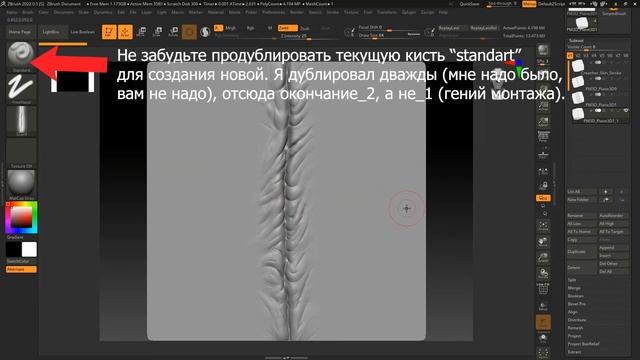Image resolution: width=640 pixels, height=360 pixels.
Task: Open the Texture Off selector
Action: point(21,153)
